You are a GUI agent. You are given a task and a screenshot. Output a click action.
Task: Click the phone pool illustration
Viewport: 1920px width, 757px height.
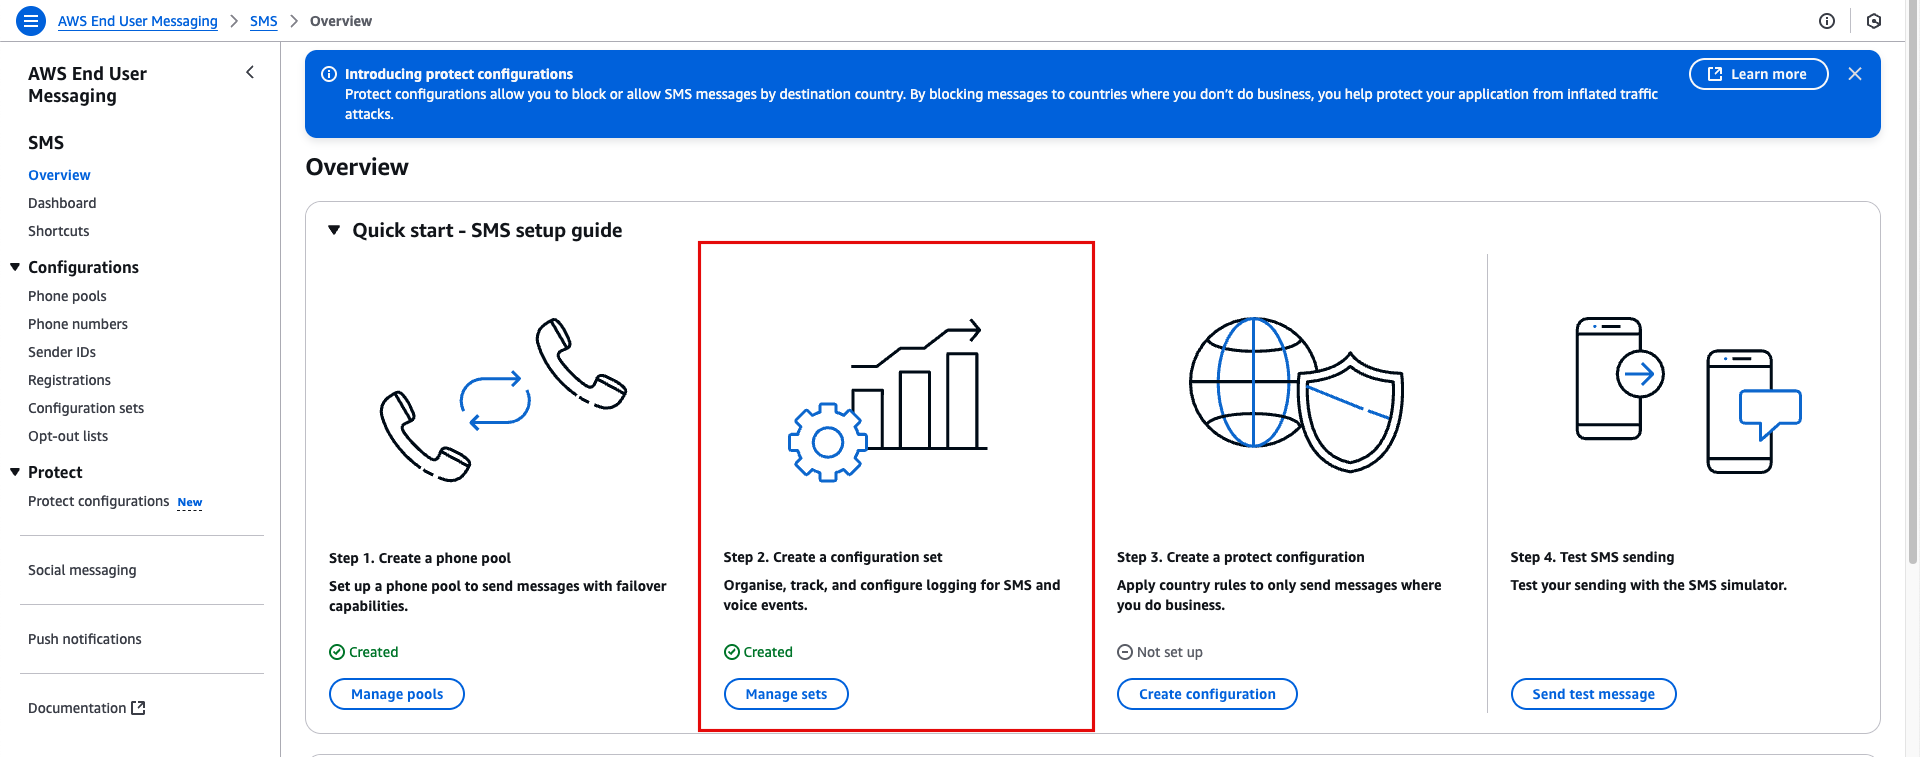(503, 400)
